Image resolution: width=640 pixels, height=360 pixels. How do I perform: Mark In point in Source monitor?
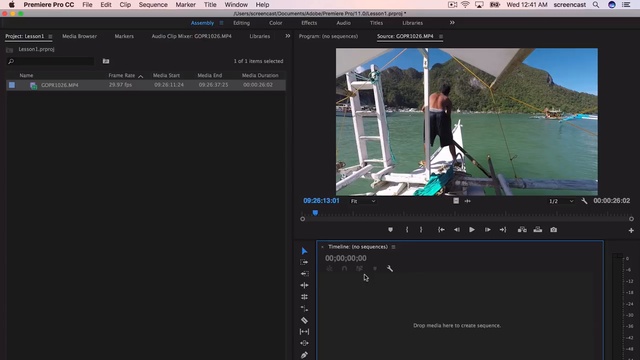click(x=407, y=230)
